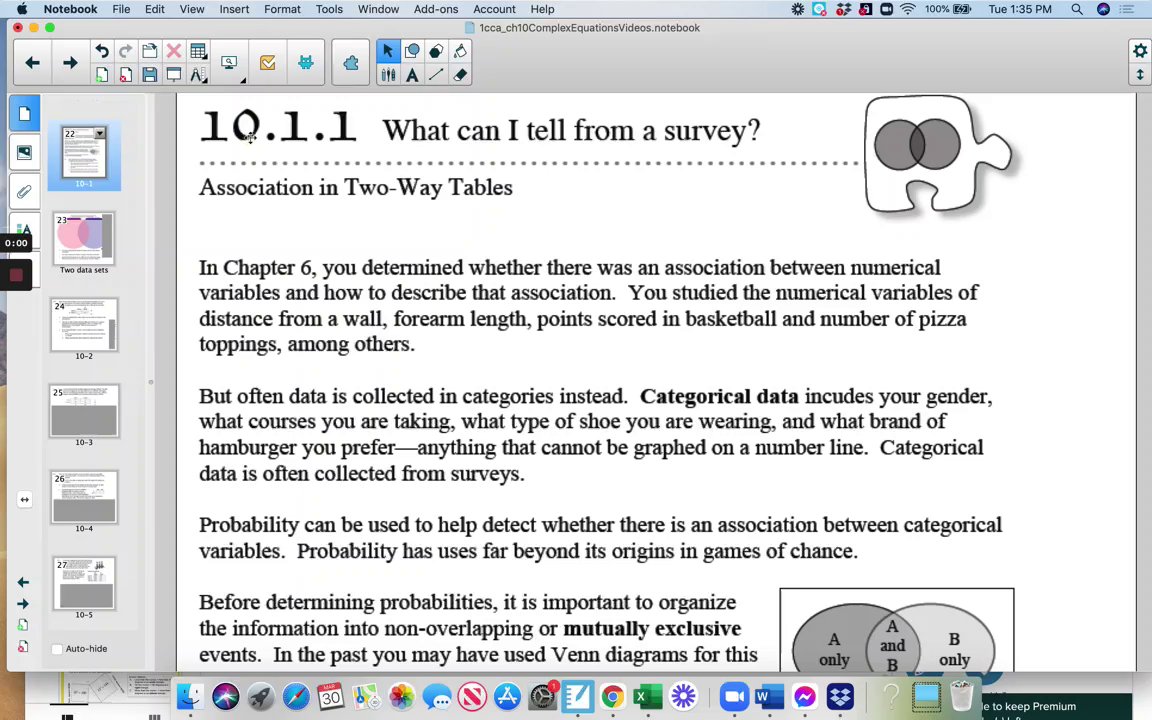Open Finder from the Dock

(190, 696)
